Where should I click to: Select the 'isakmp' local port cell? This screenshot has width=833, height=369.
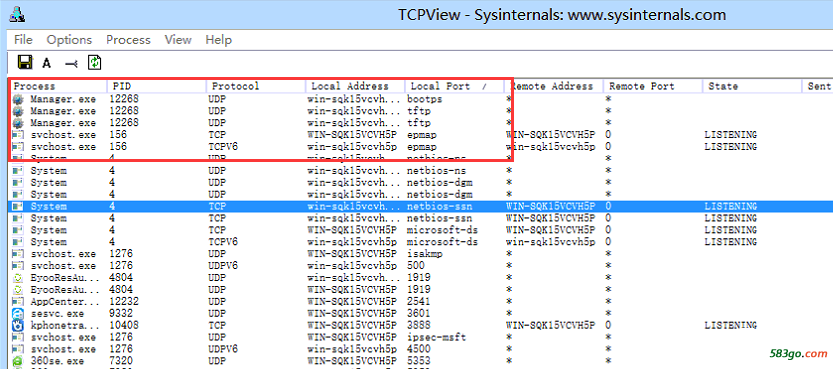(424, 254)
